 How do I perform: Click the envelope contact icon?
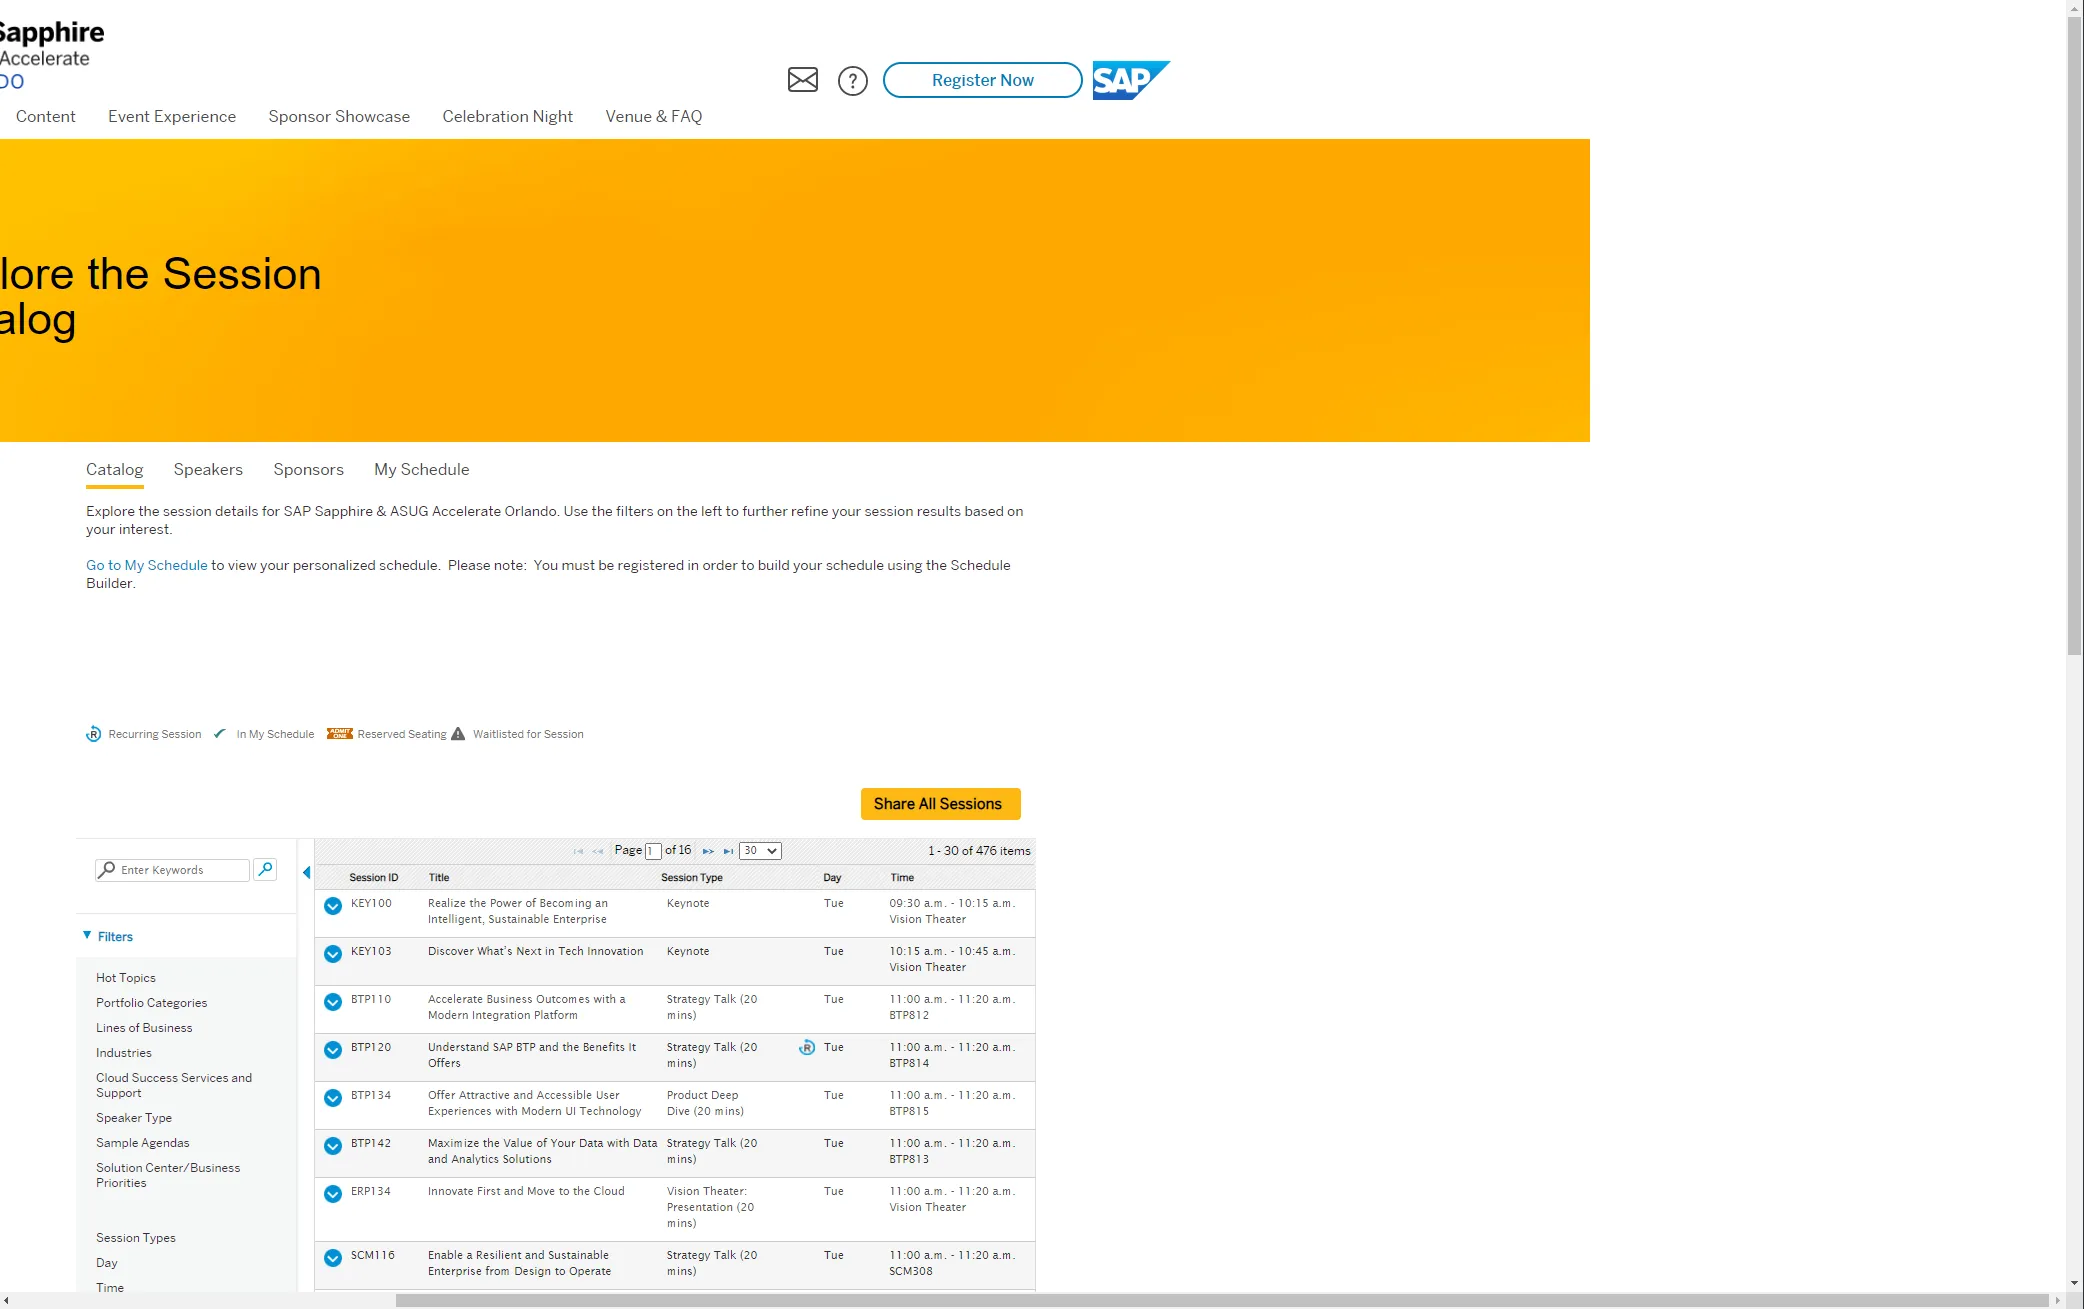click(802, 80)
